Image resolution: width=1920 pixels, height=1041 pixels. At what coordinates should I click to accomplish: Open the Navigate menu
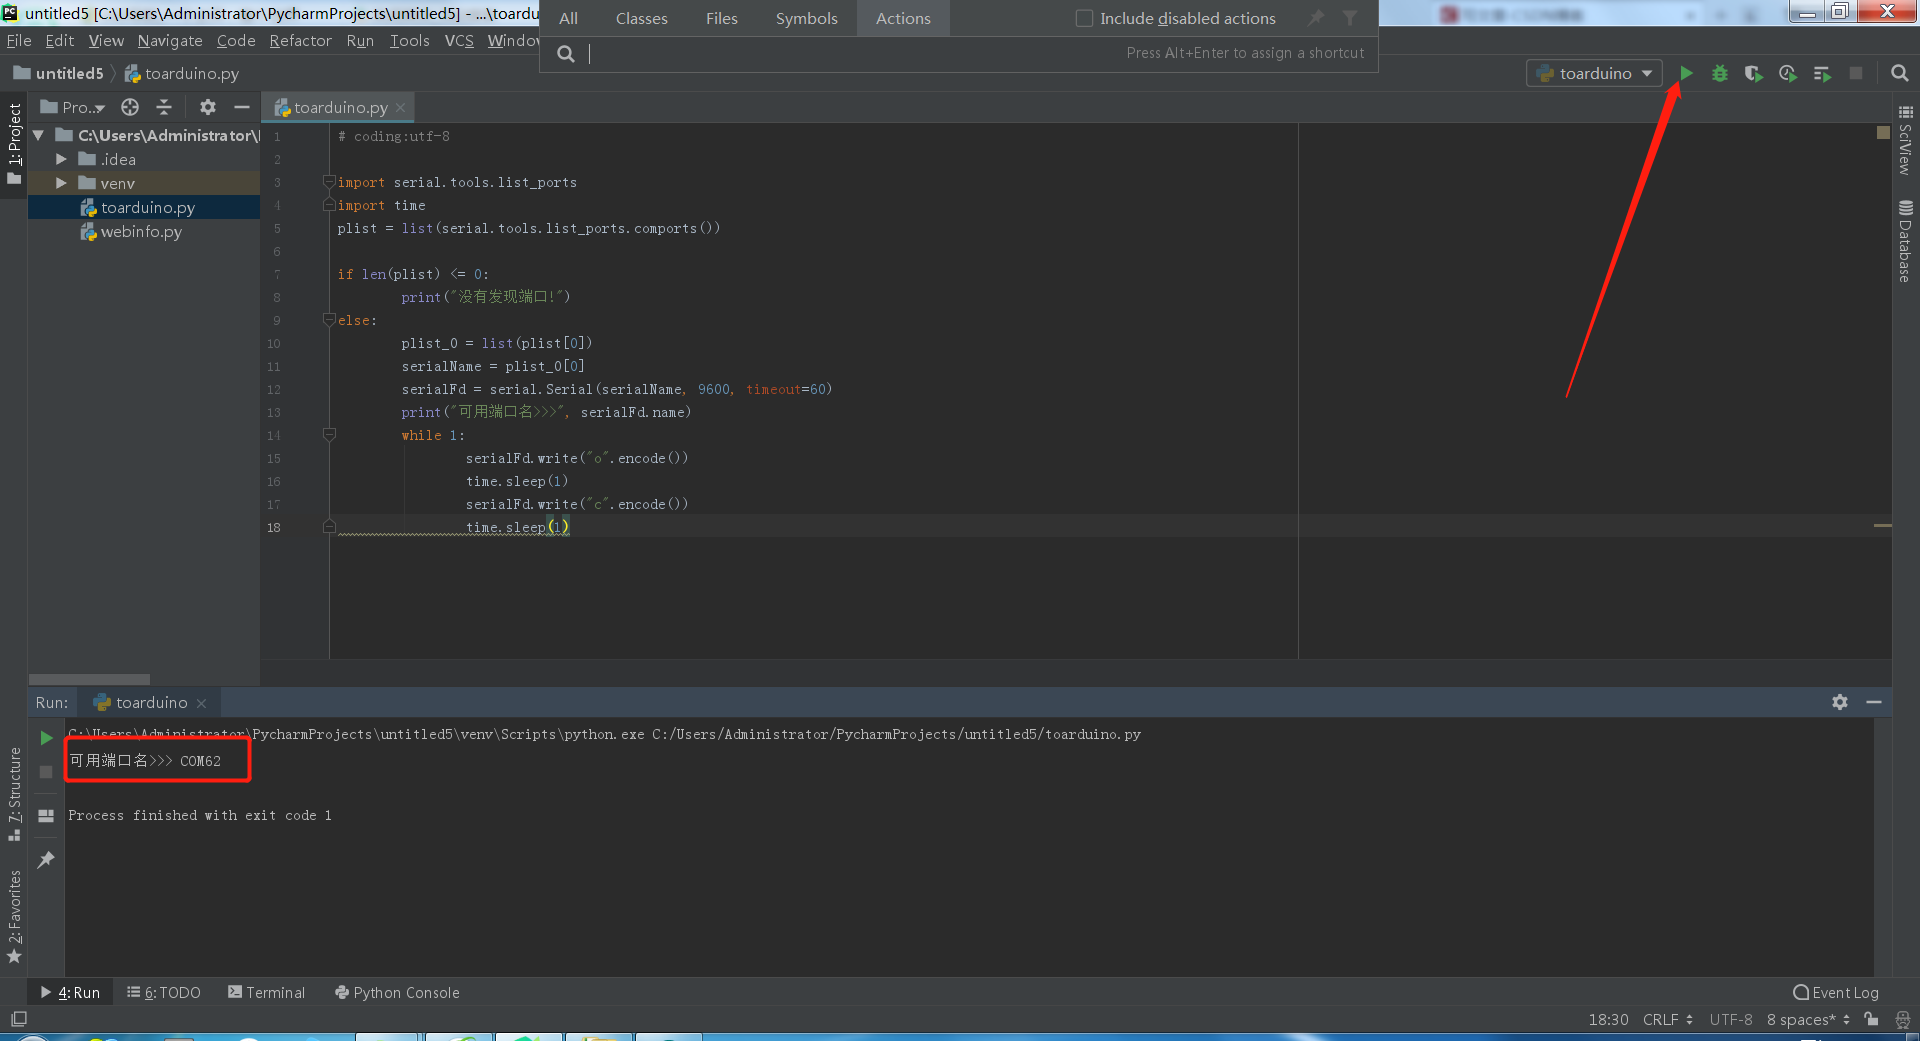[170, 40]
